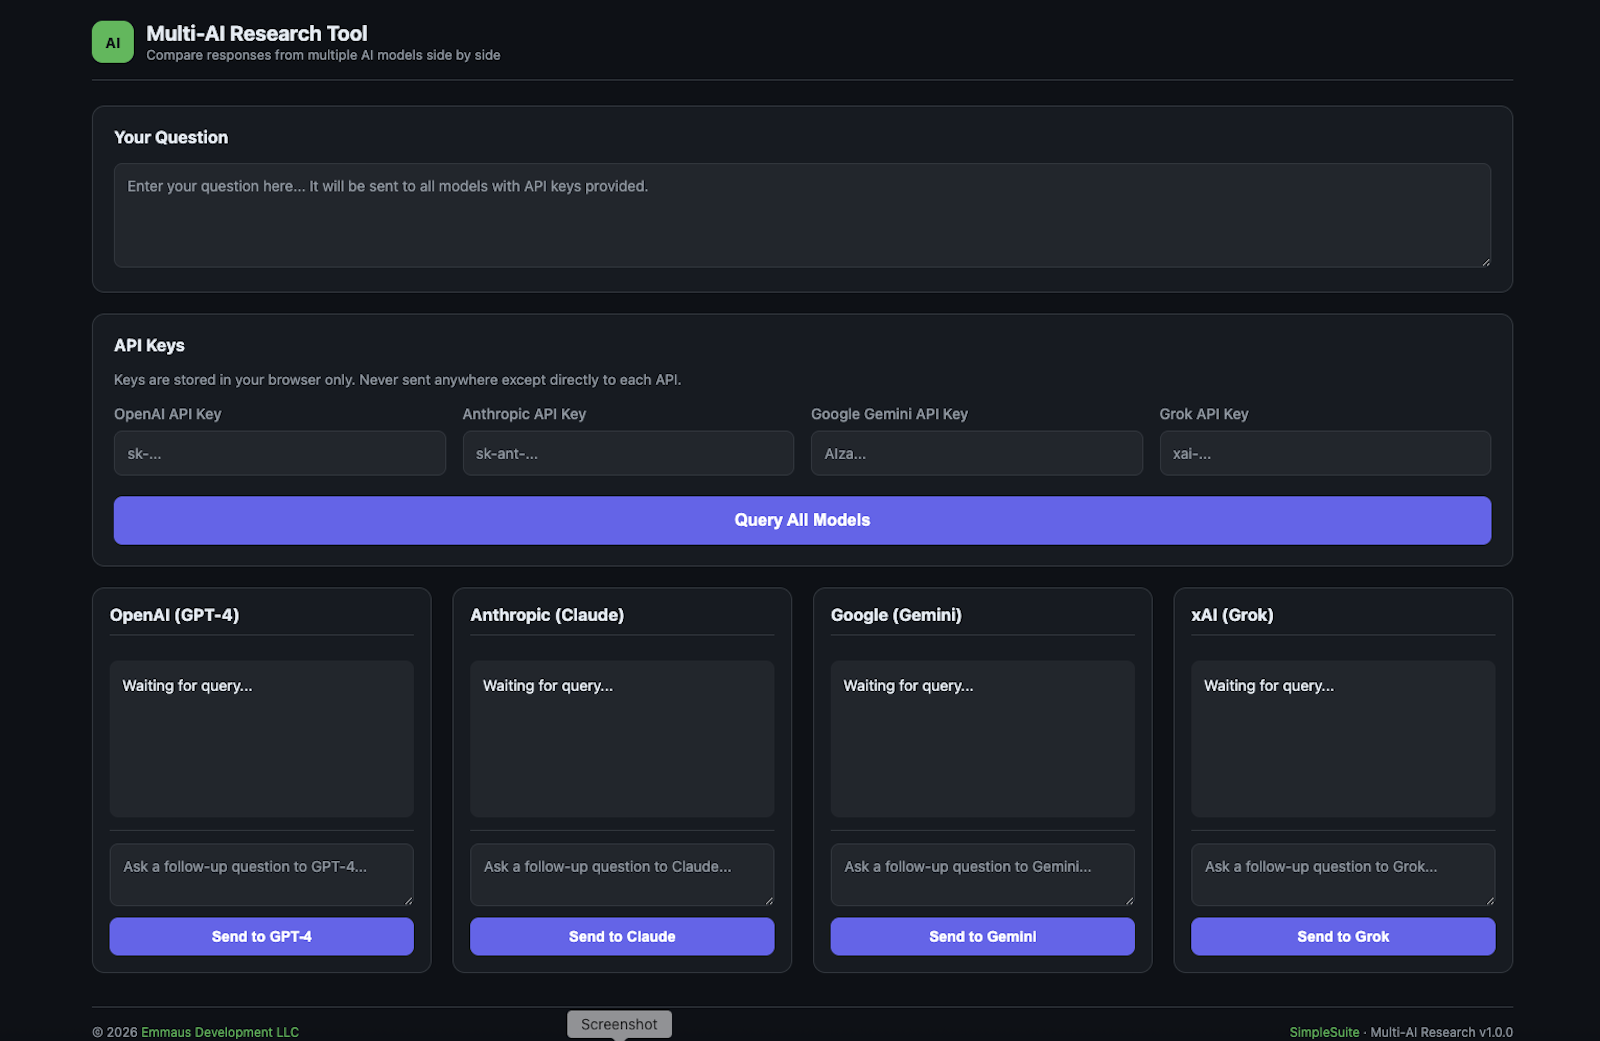Select the Google Gemini API Key field
Screen dimensions: 1600x1041
click(976, 453)
